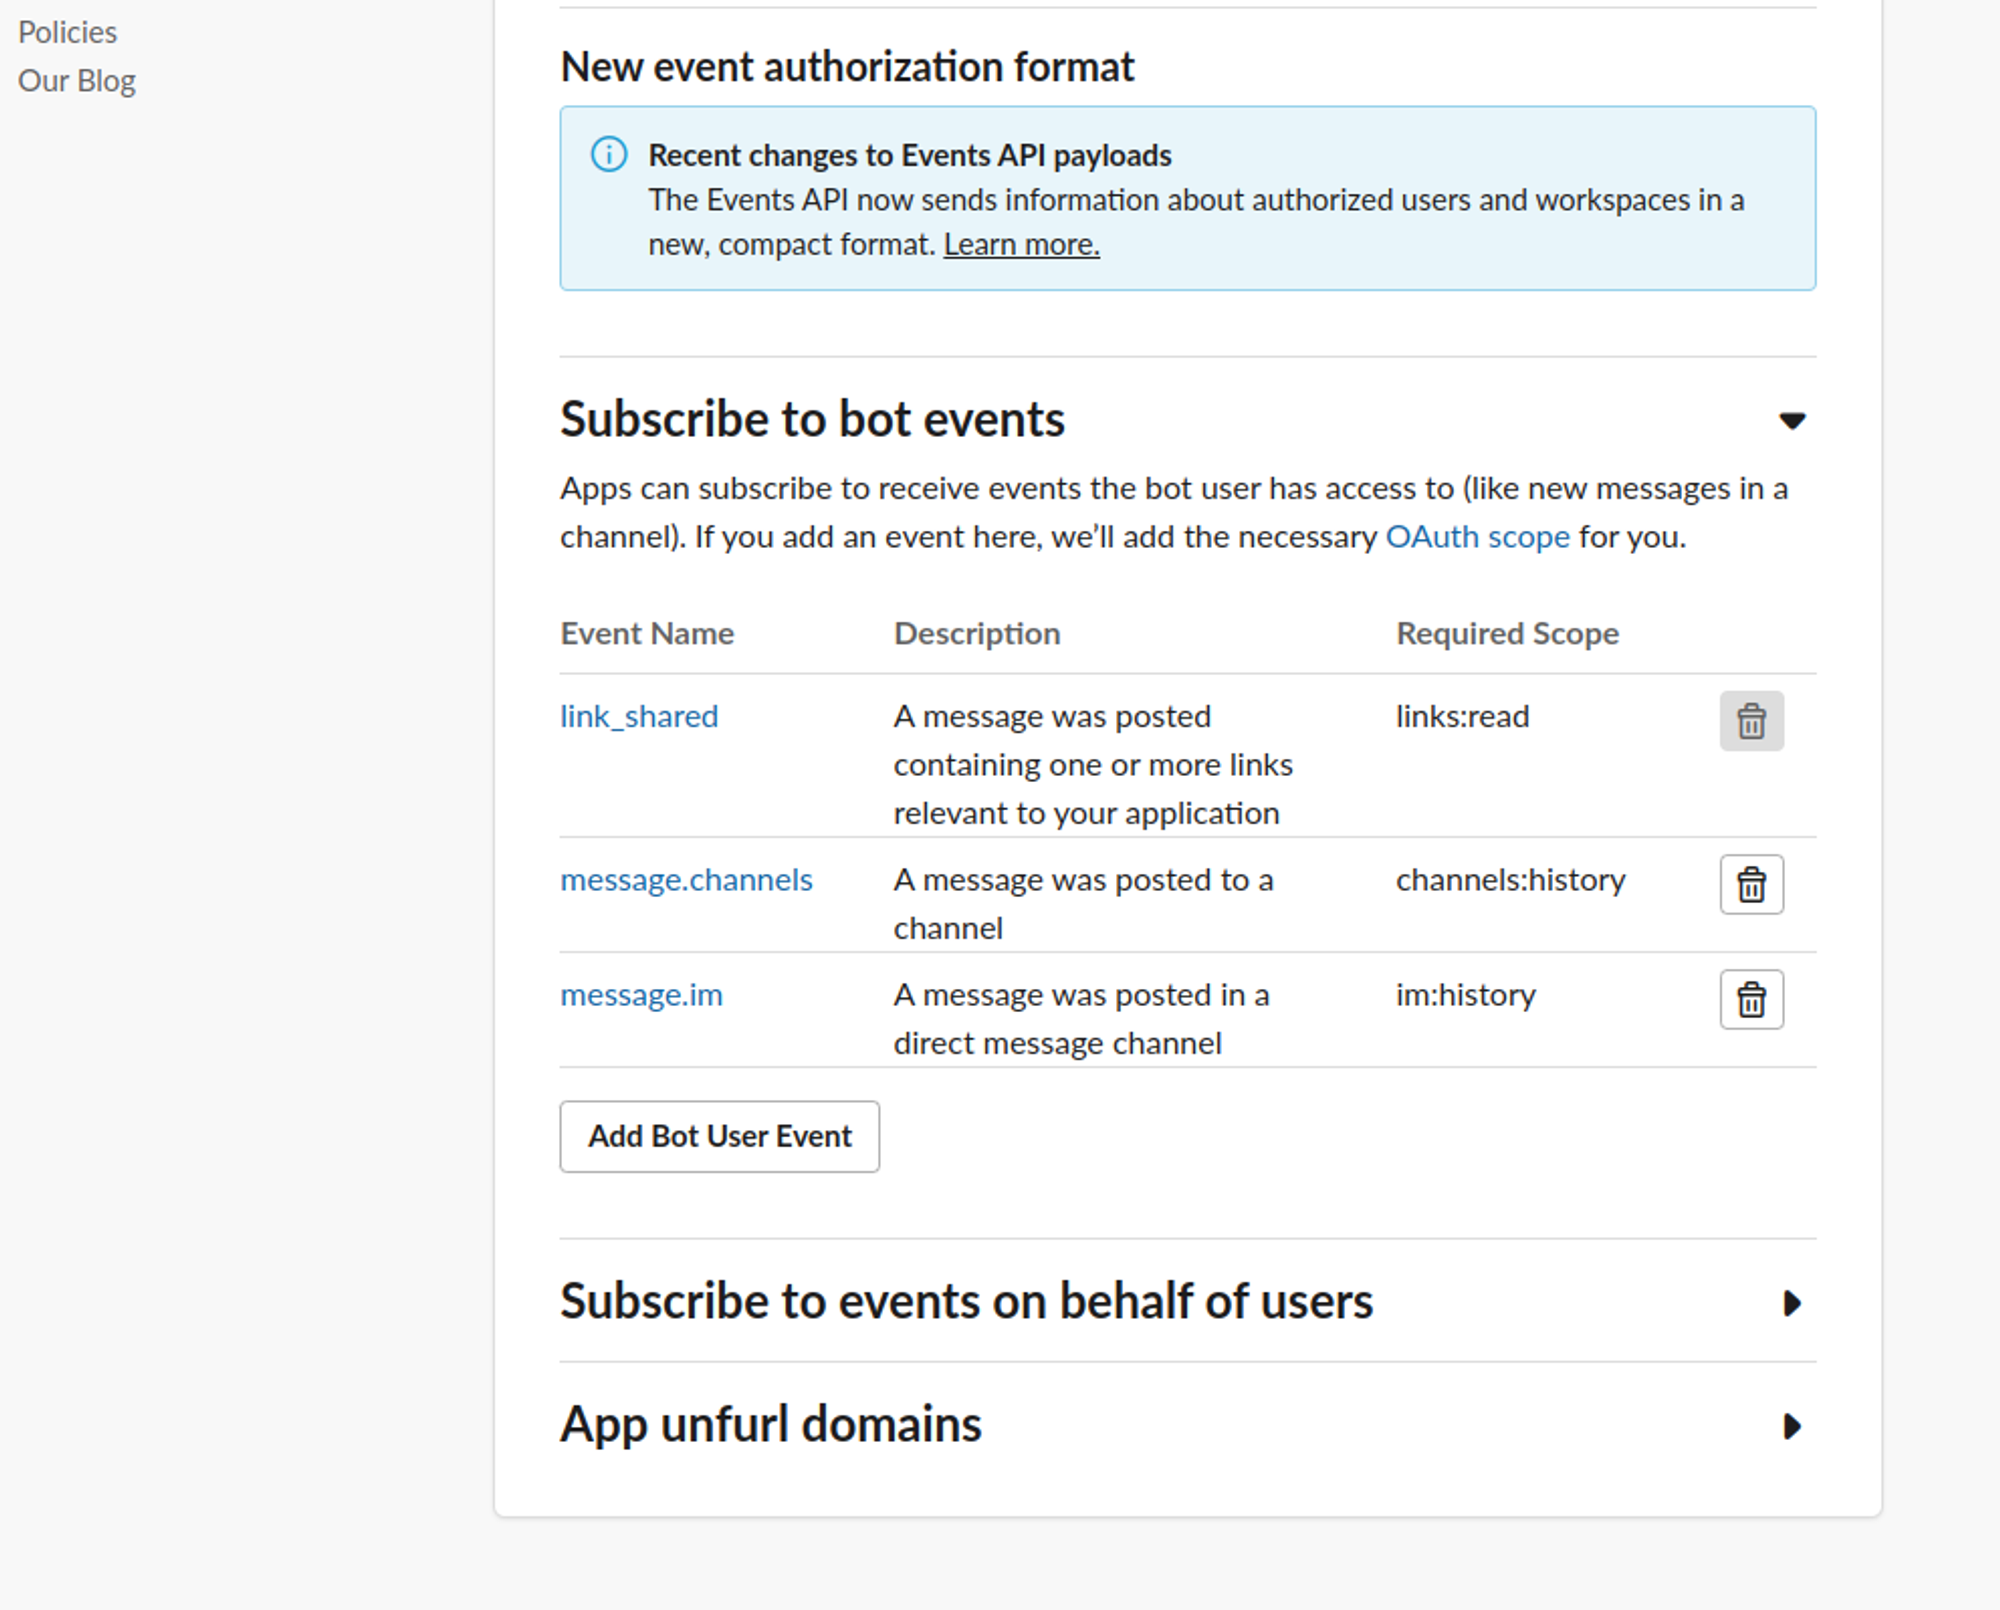Expand the App unfurl domains section
Viewport: 2000px width, 1610px height.
1792,1426
